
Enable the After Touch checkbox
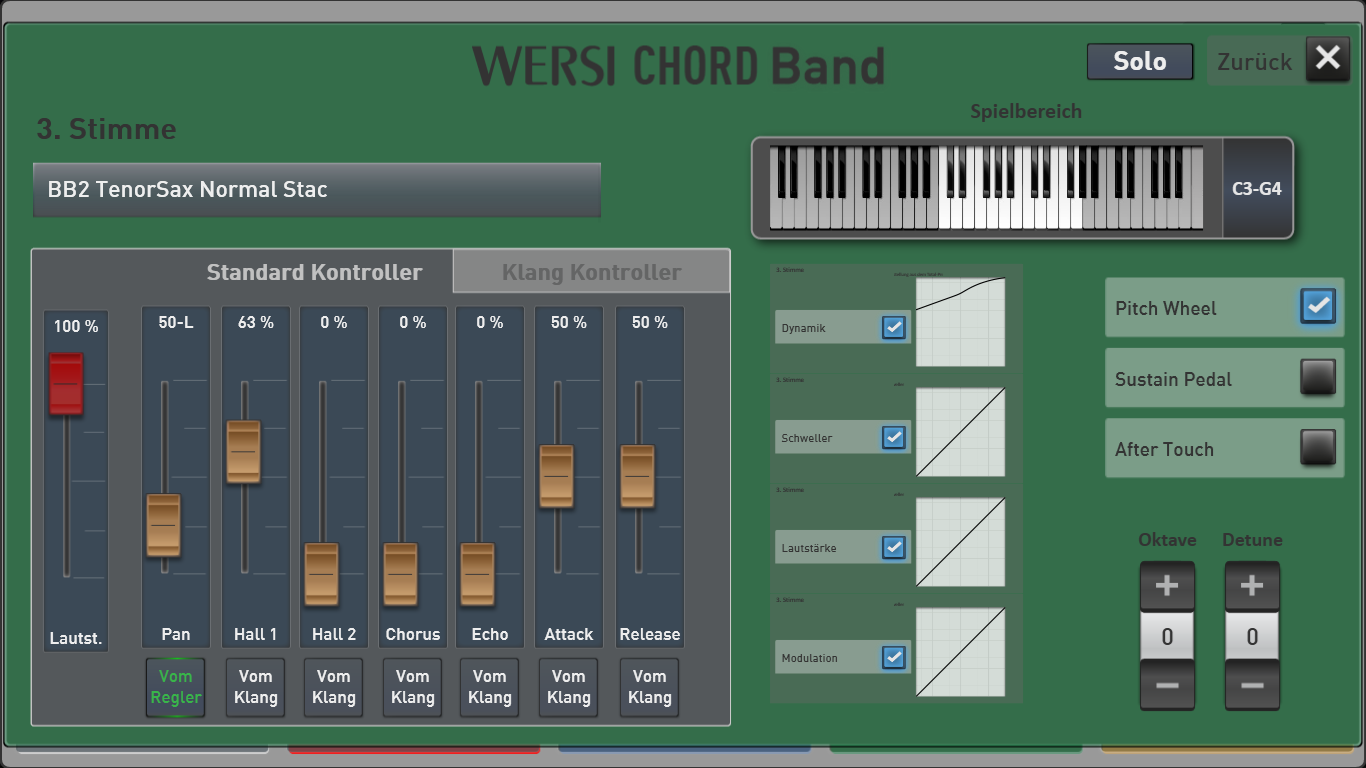1318,447
